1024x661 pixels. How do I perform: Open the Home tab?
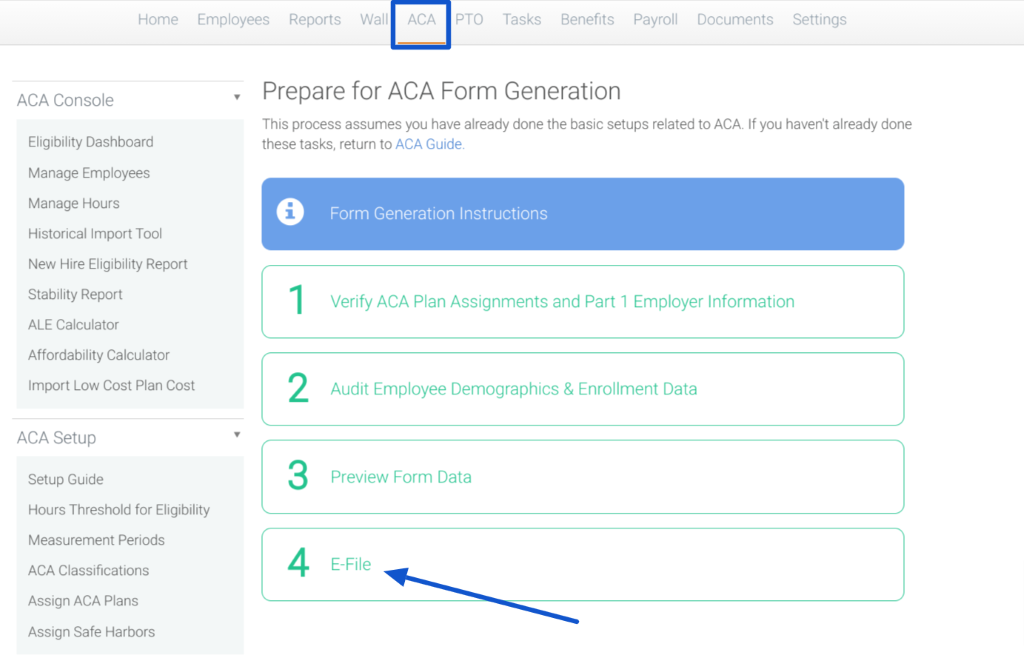tap(158, 20)
